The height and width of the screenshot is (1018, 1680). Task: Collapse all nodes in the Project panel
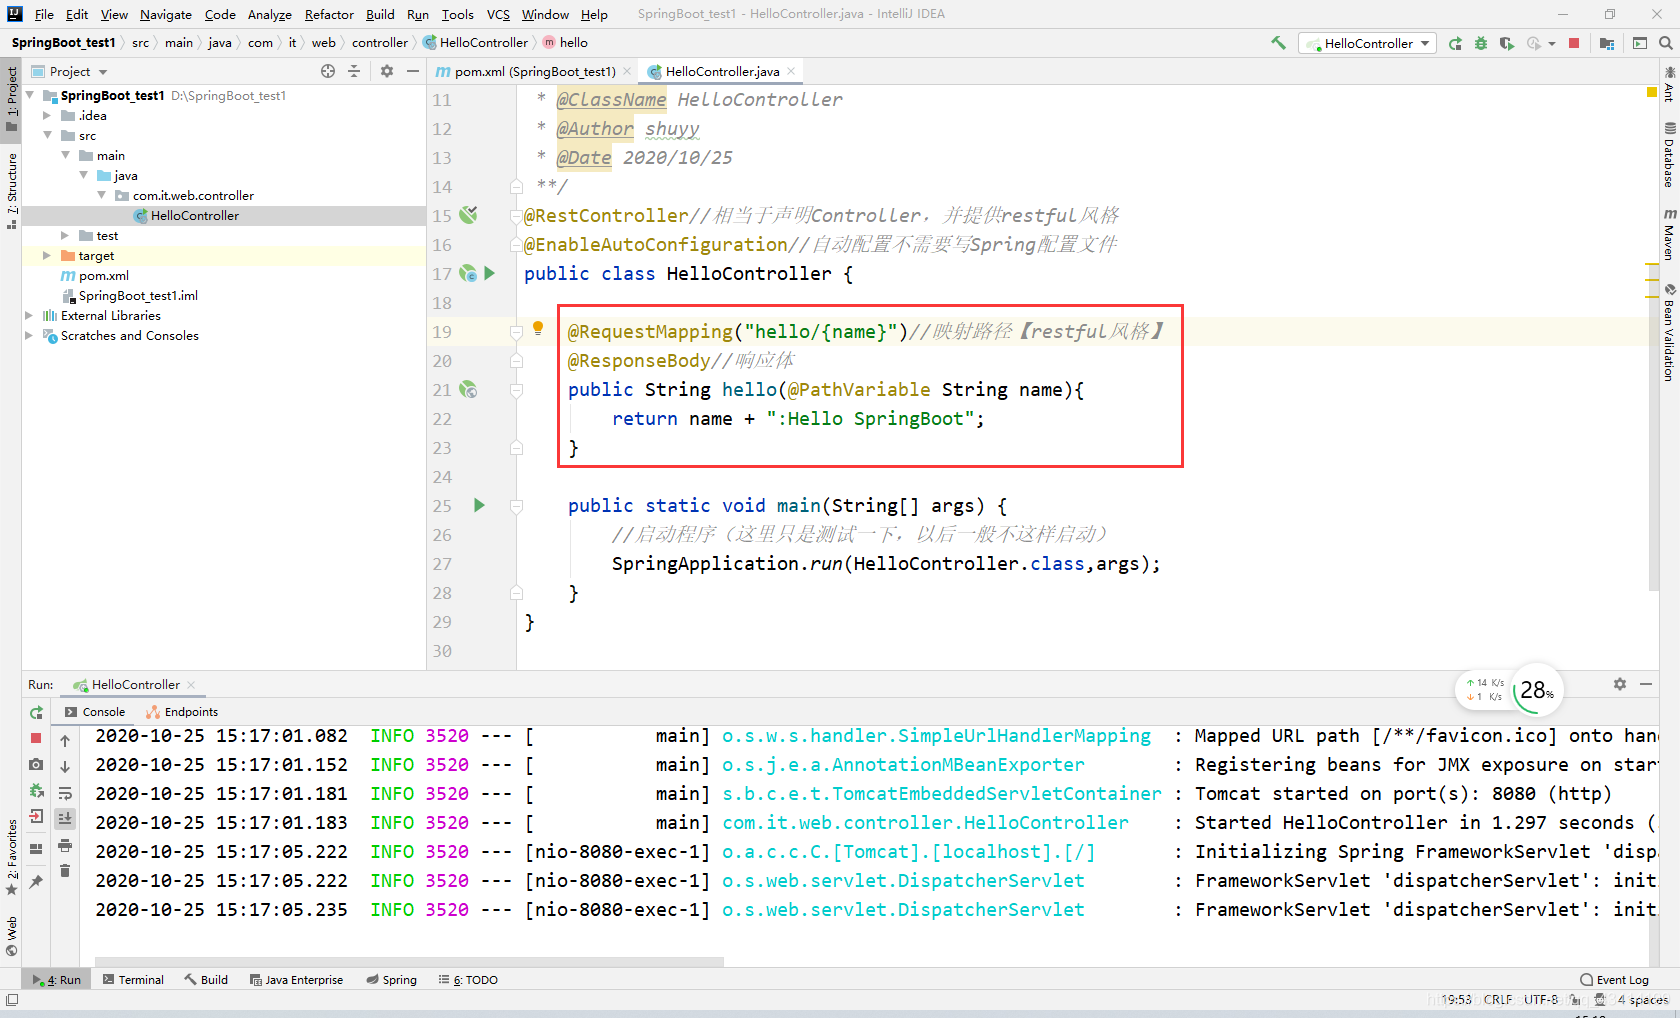click(x=354, y=71)
